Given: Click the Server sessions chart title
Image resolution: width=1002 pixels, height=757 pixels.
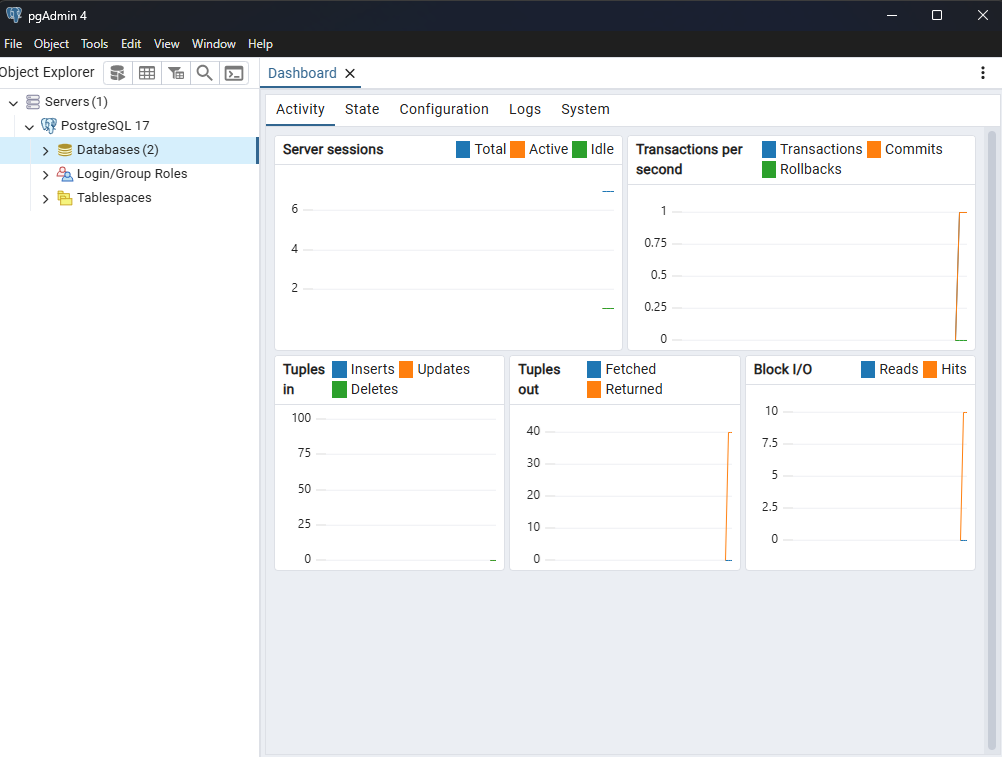Looking at the screenshot, I should (333, 149).
